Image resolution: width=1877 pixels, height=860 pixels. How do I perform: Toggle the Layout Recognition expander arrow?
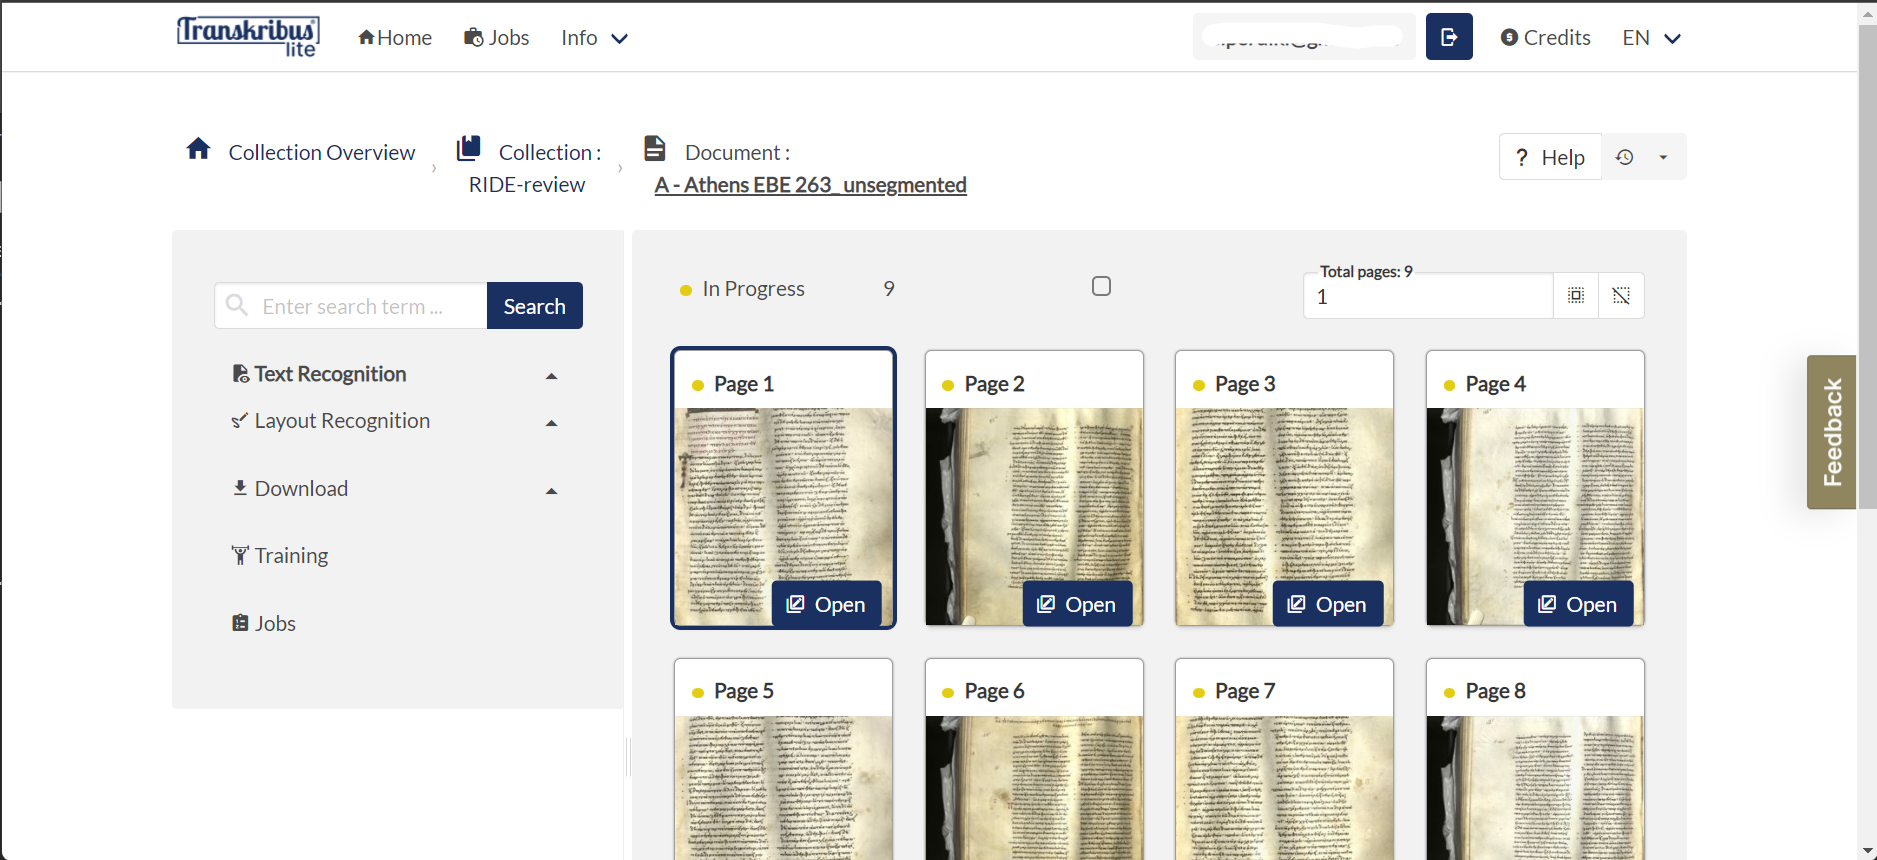551,423
